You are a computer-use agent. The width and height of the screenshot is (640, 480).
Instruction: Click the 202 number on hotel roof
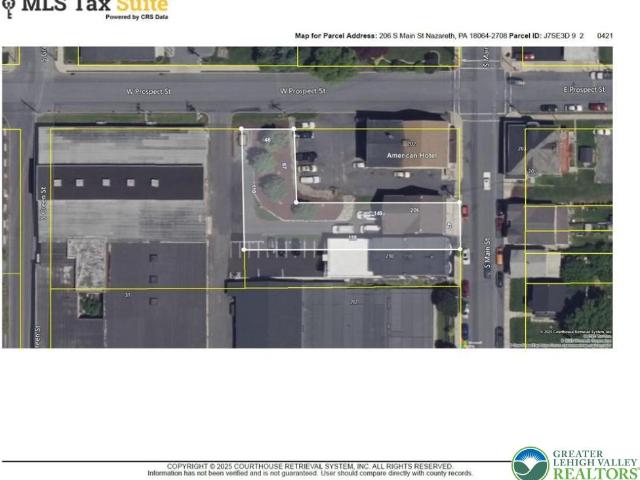point(411,144)
